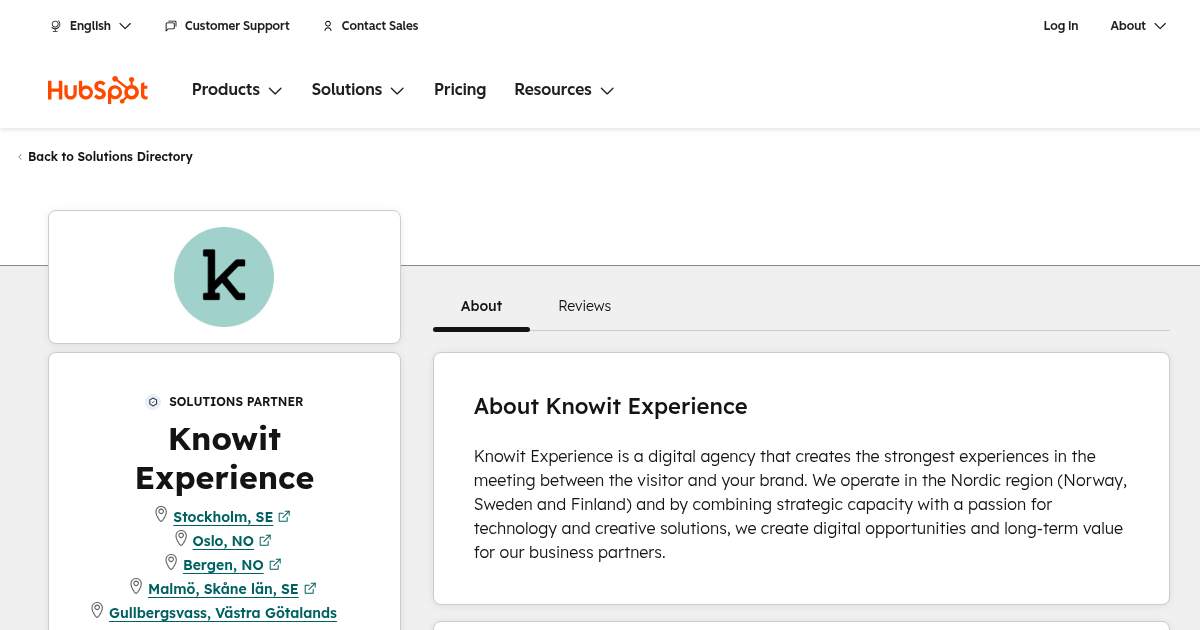Click the Knowit Experience logo circle
This screenshot has width=1200, height=630.
[x=224, y=277]
